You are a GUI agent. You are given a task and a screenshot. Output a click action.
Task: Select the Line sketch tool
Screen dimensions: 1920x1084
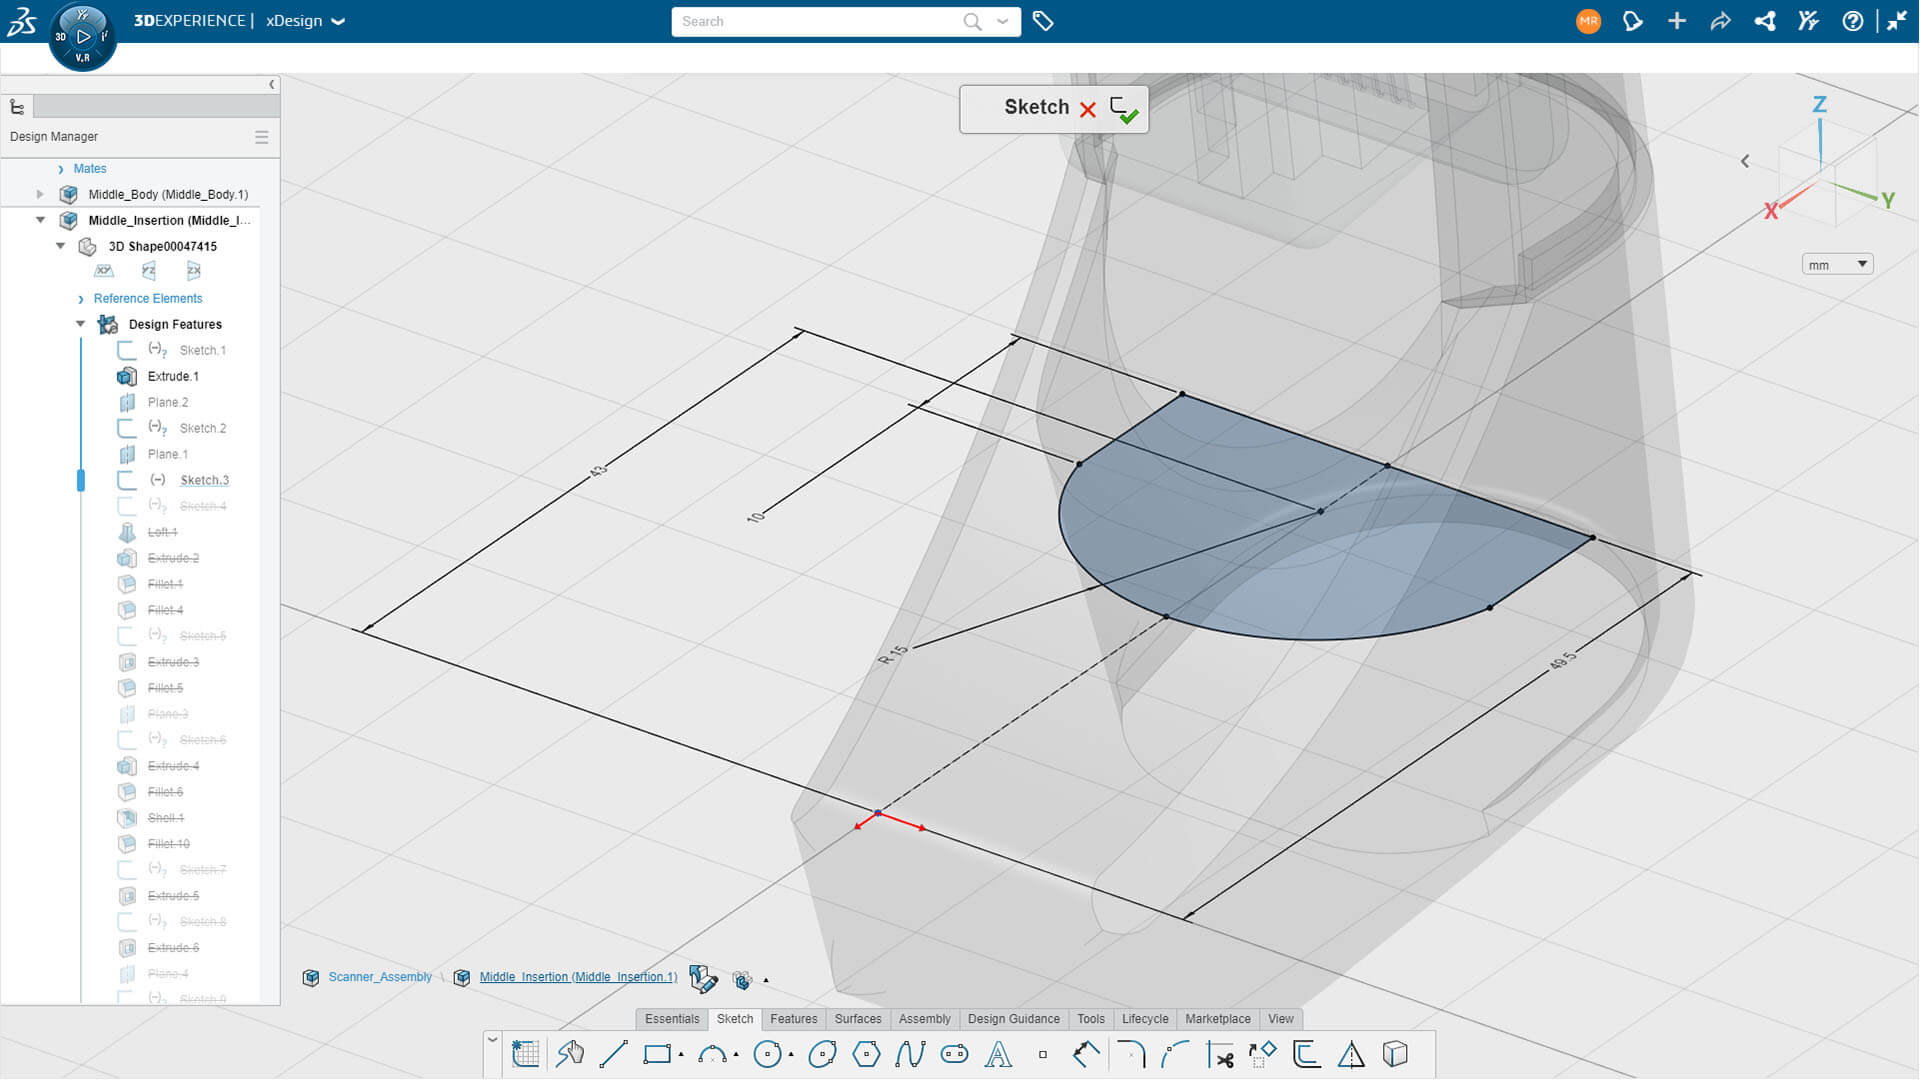tap(613, 1054)
